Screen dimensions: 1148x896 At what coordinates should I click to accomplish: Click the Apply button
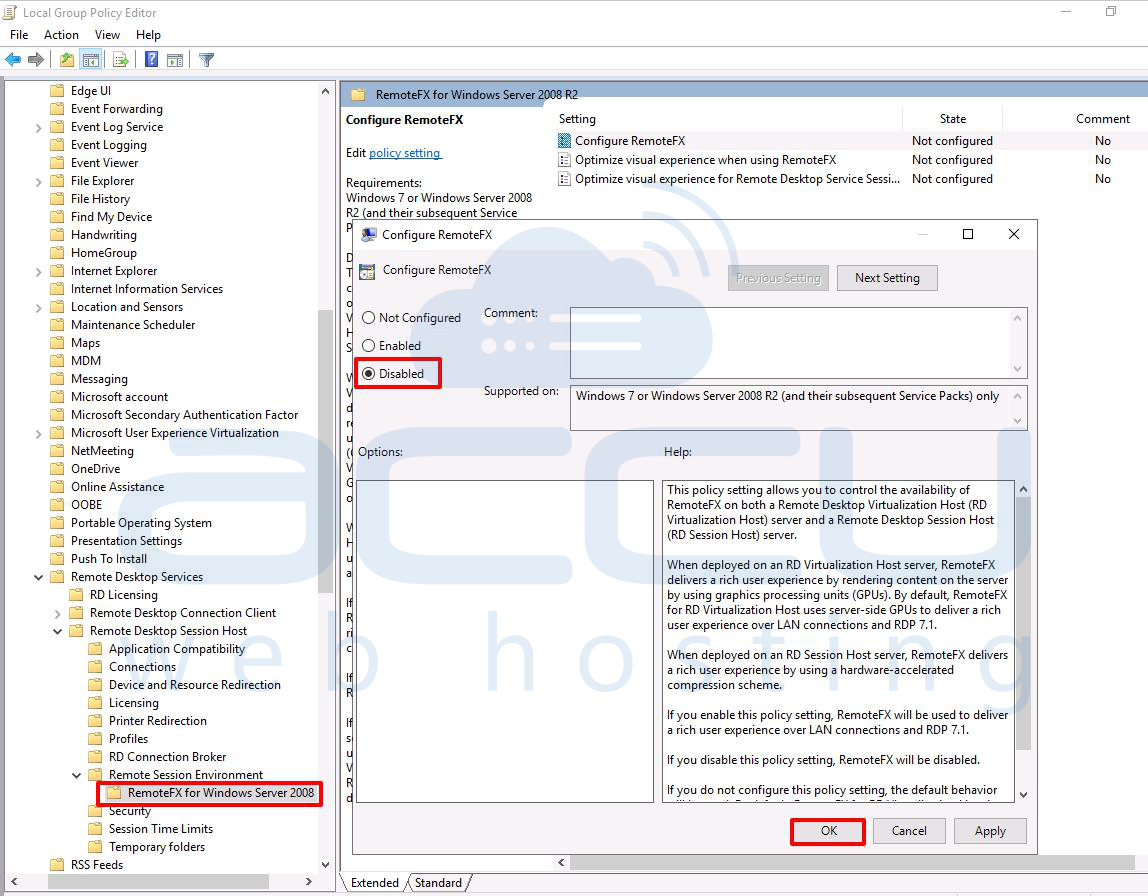[990, 831]
